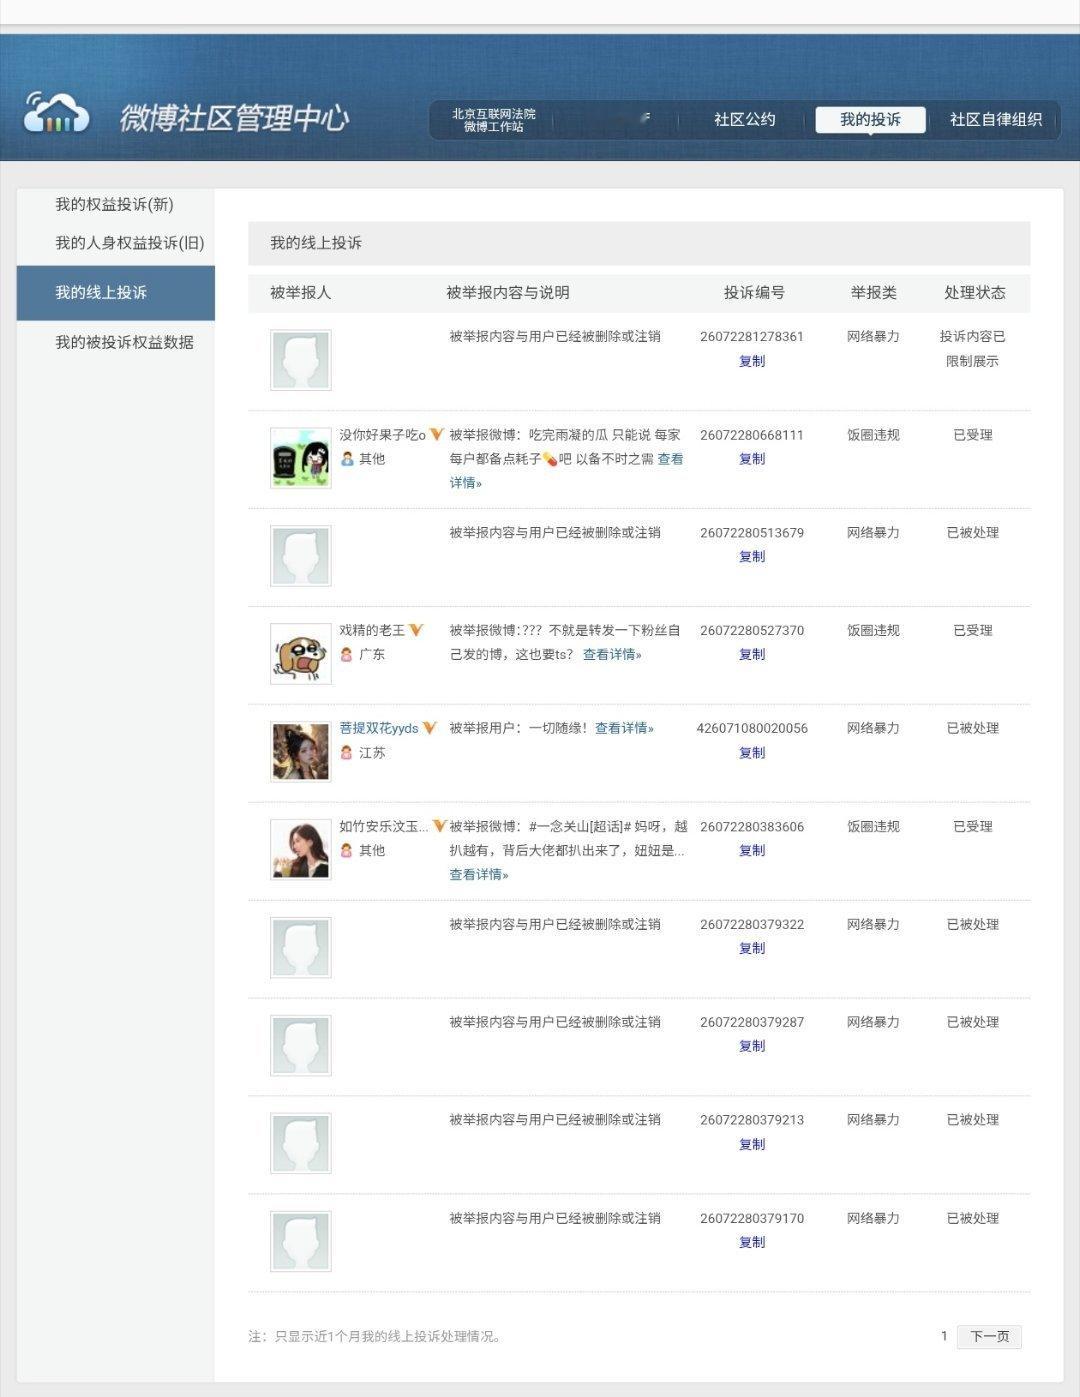Click gender icon beside 江苏
The height and width of the screenshot is (1397, 1080).
pos(347,753)
